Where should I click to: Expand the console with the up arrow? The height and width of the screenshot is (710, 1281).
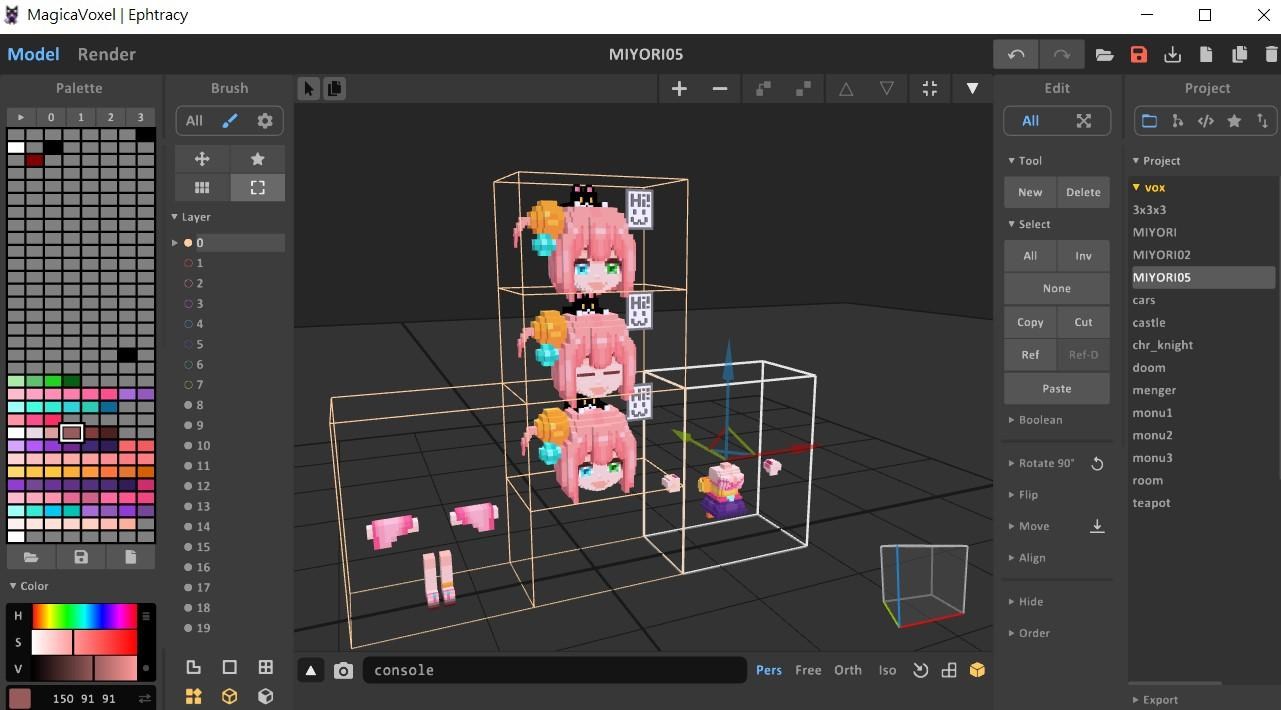coord(311,671)
